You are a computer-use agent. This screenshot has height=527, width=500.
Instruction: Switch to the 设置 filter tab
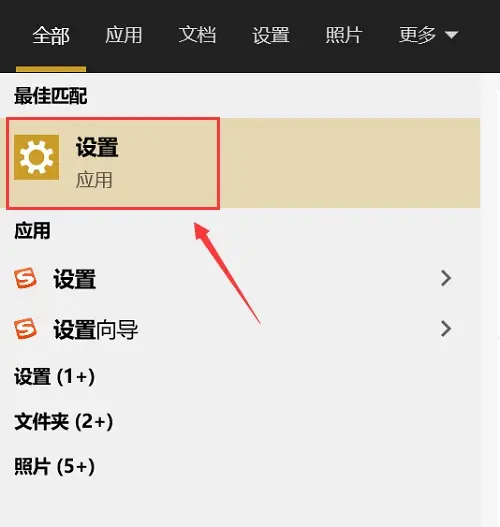tap(271, 35)
